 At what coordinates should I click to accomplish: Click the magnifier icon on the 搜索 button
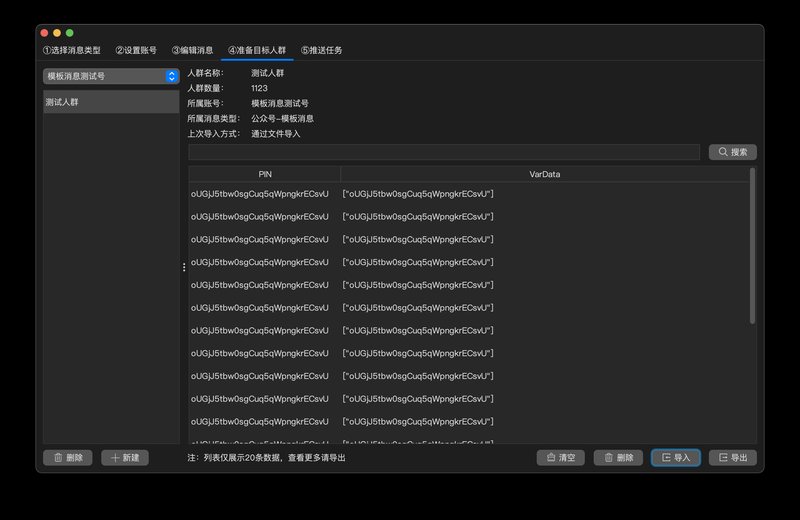[x=722, y=152]
